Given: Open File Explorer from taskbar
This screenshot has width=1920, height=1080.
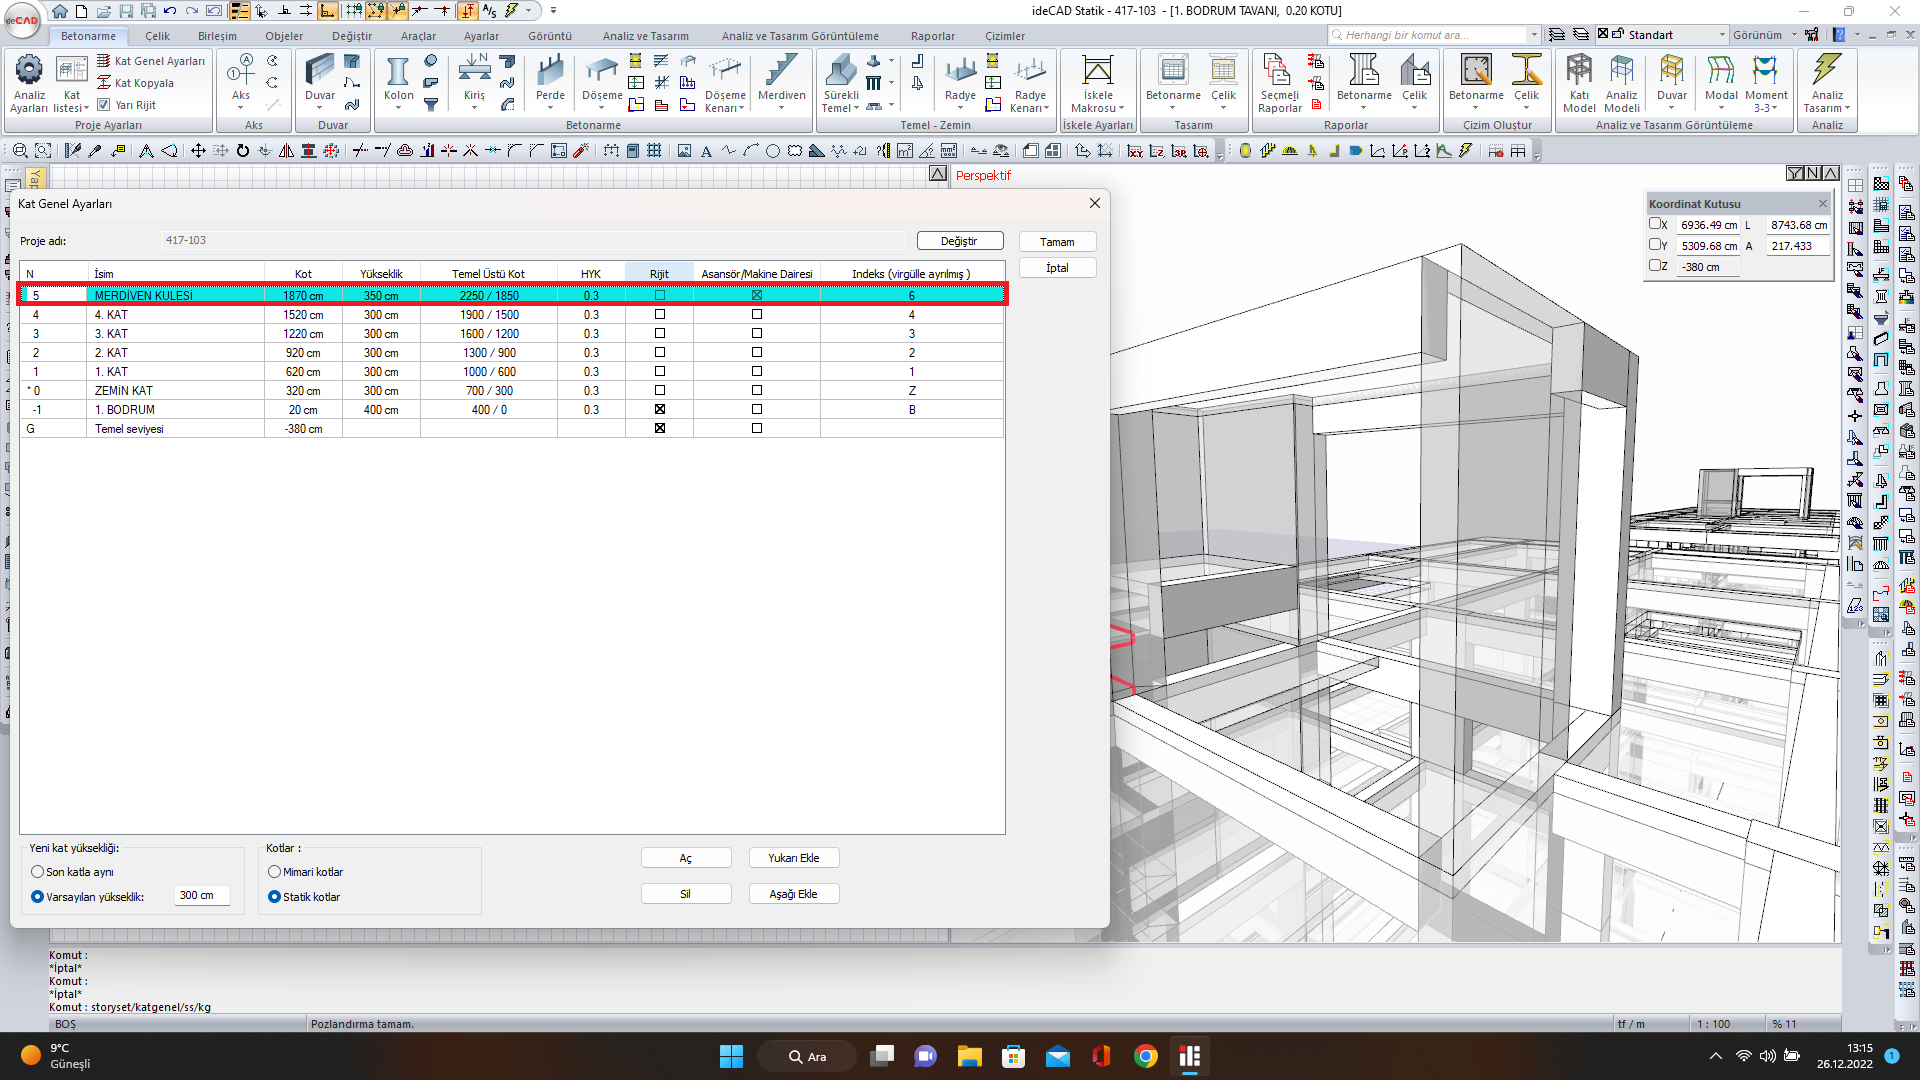Looking at the screenshot, I should 969,1056.
